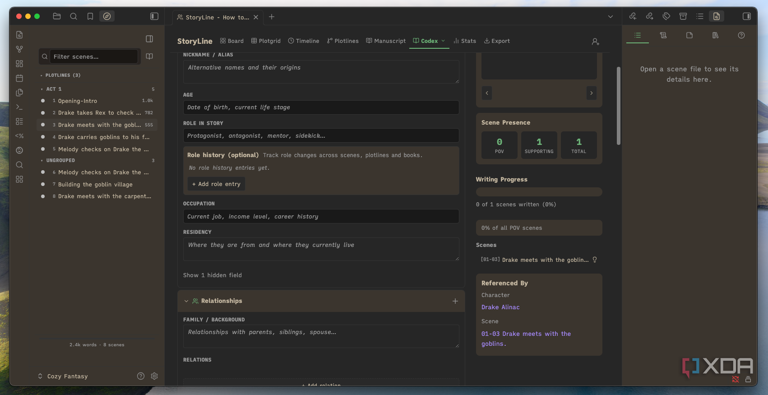
Task: Open 01-03 Drake meets with the goblins link
Action: pyautogui.click(x=526, y=339)
